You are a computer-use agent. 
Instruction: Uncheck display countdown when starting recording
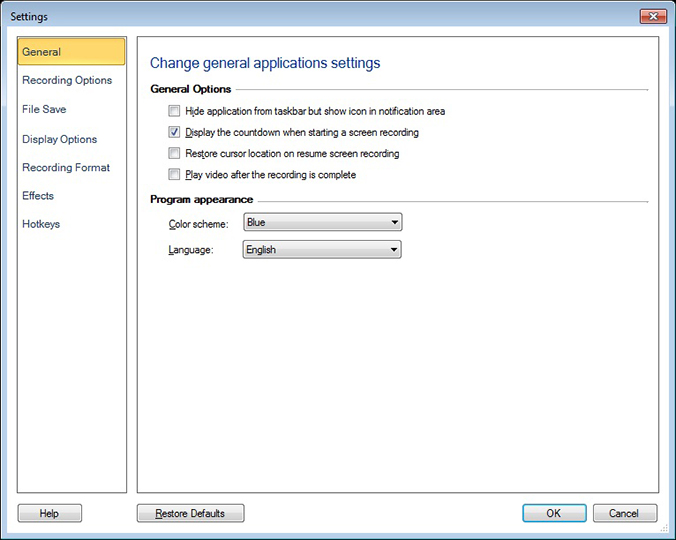click(x=175, y=133)
